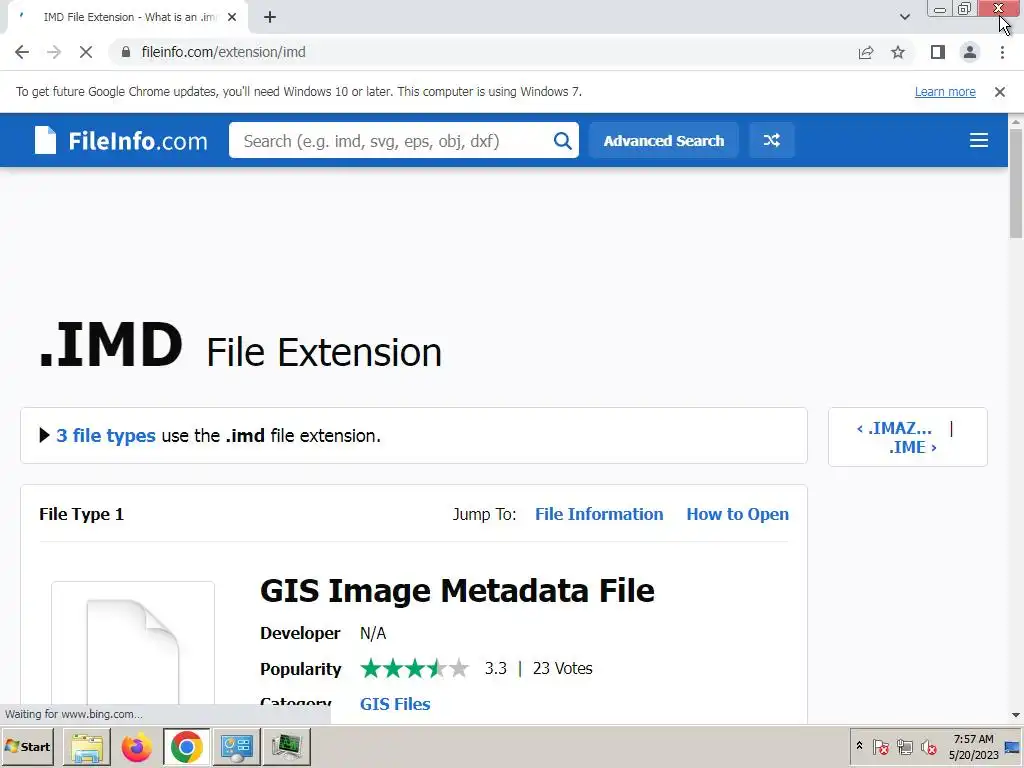Switch to Chrome in the taskbar

coord(187,747)
